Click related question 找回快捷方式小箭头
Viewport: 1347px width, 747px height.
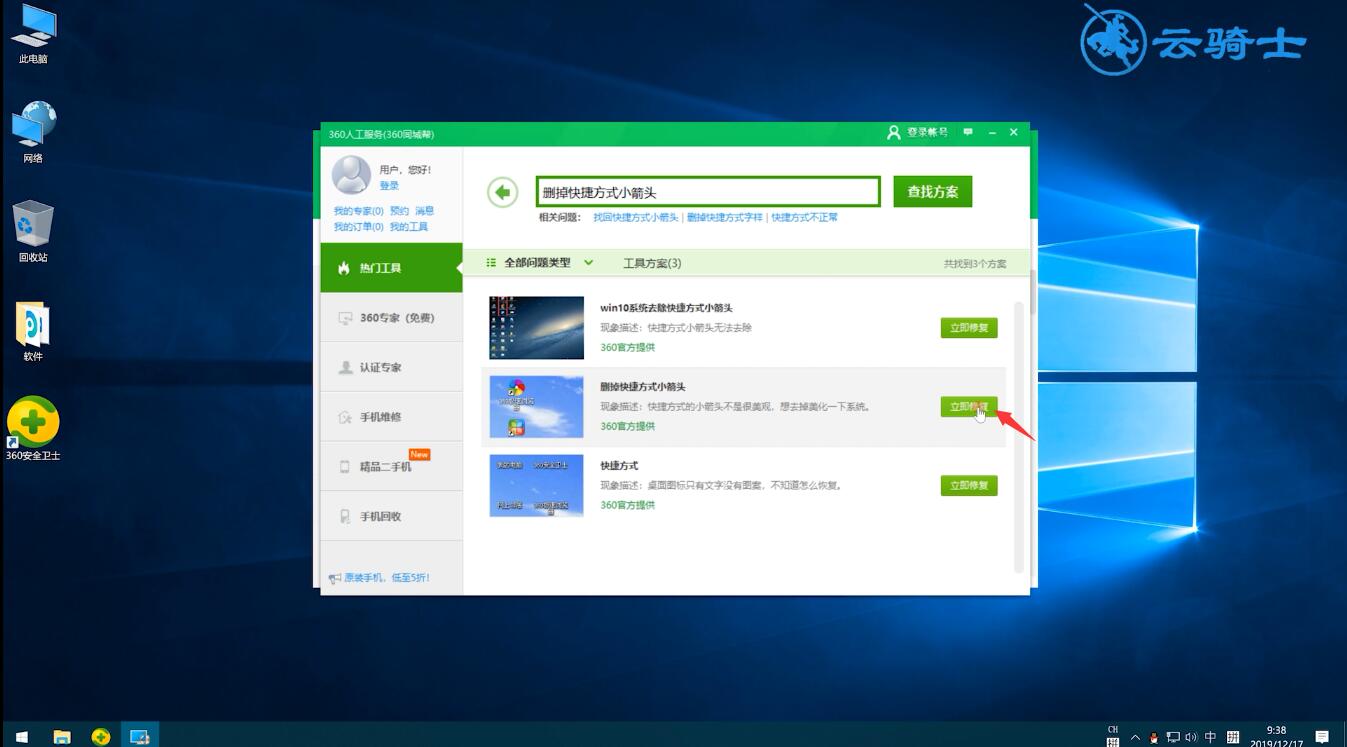click(636, 217)
